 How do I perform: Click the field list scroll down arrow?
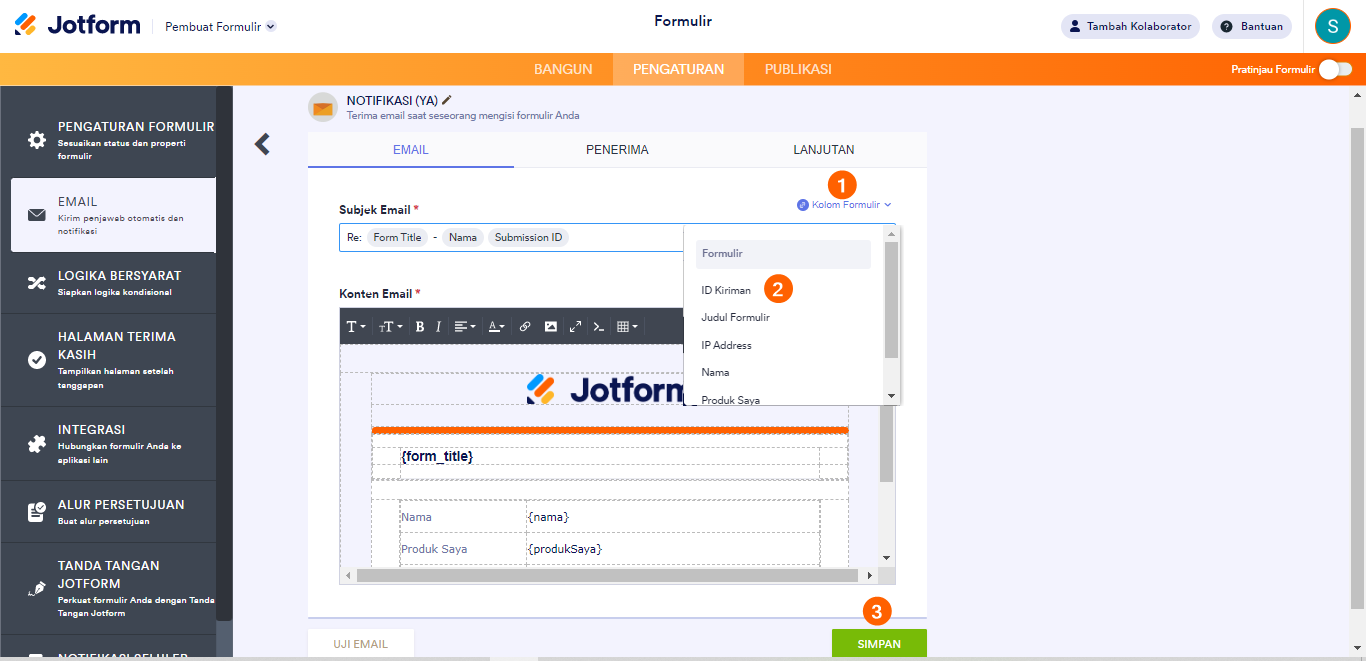click(892, 396)
